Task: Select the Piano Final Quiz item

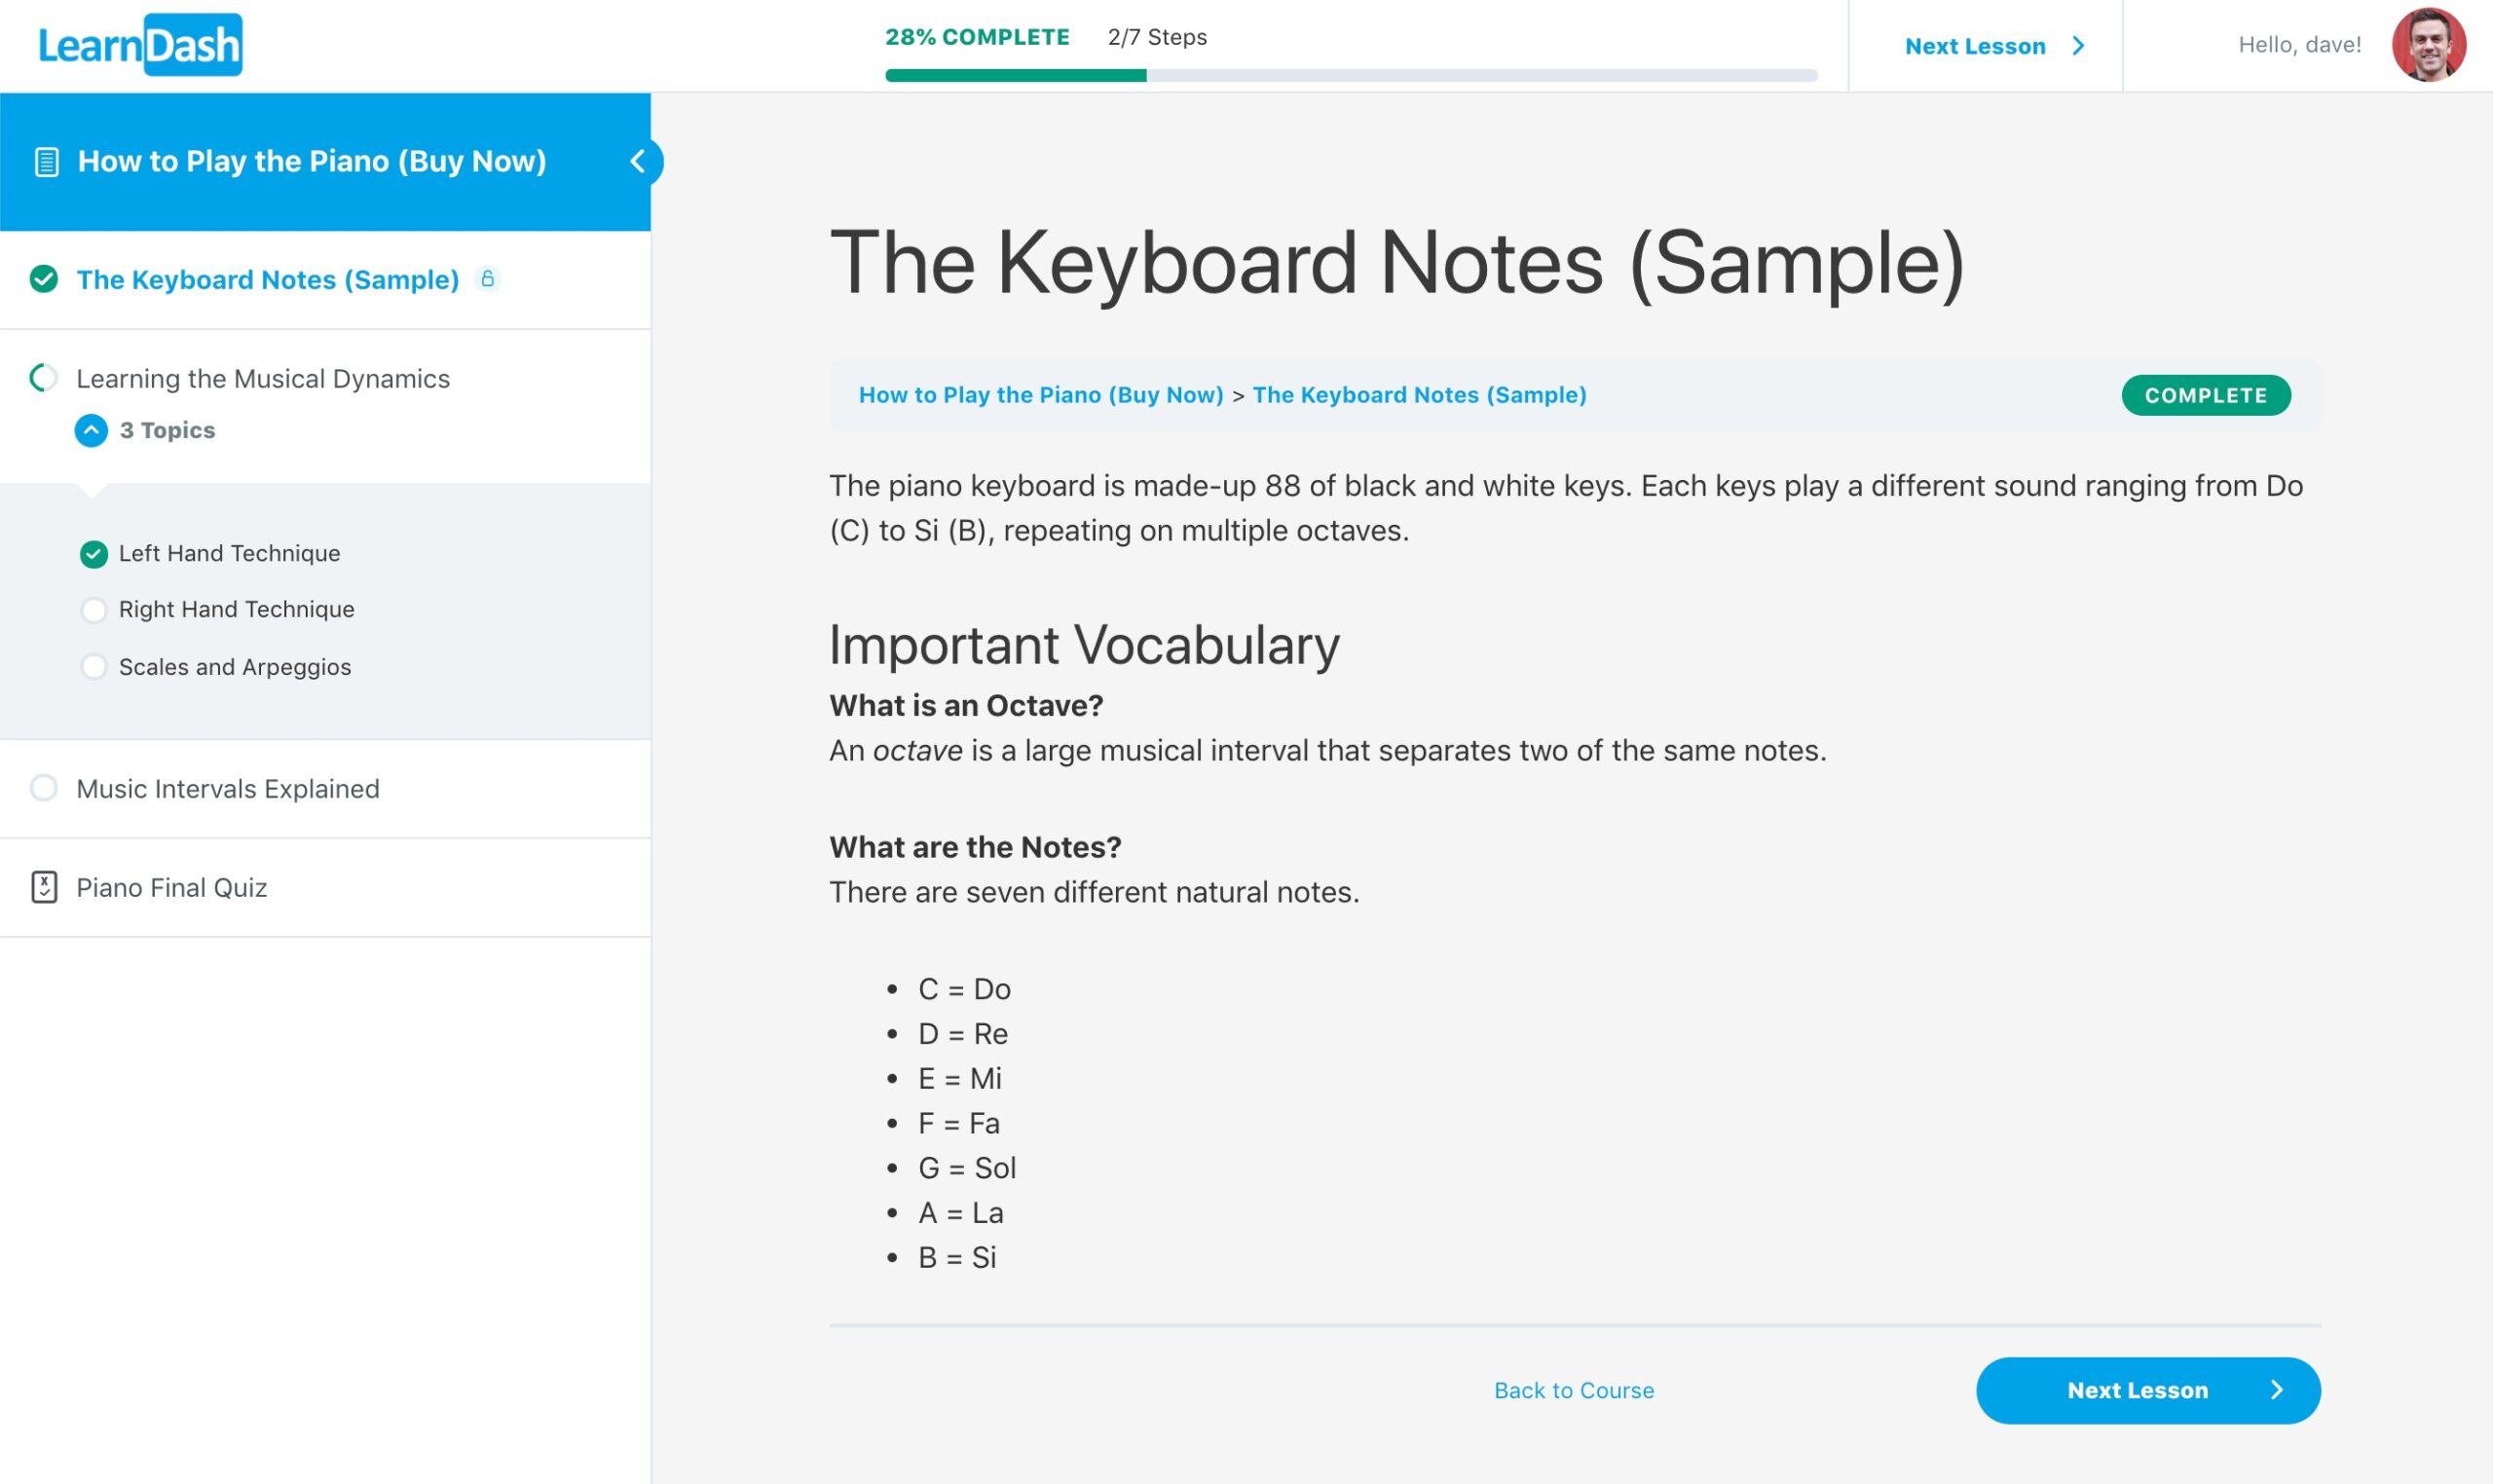Action: (x=172, y=888)
